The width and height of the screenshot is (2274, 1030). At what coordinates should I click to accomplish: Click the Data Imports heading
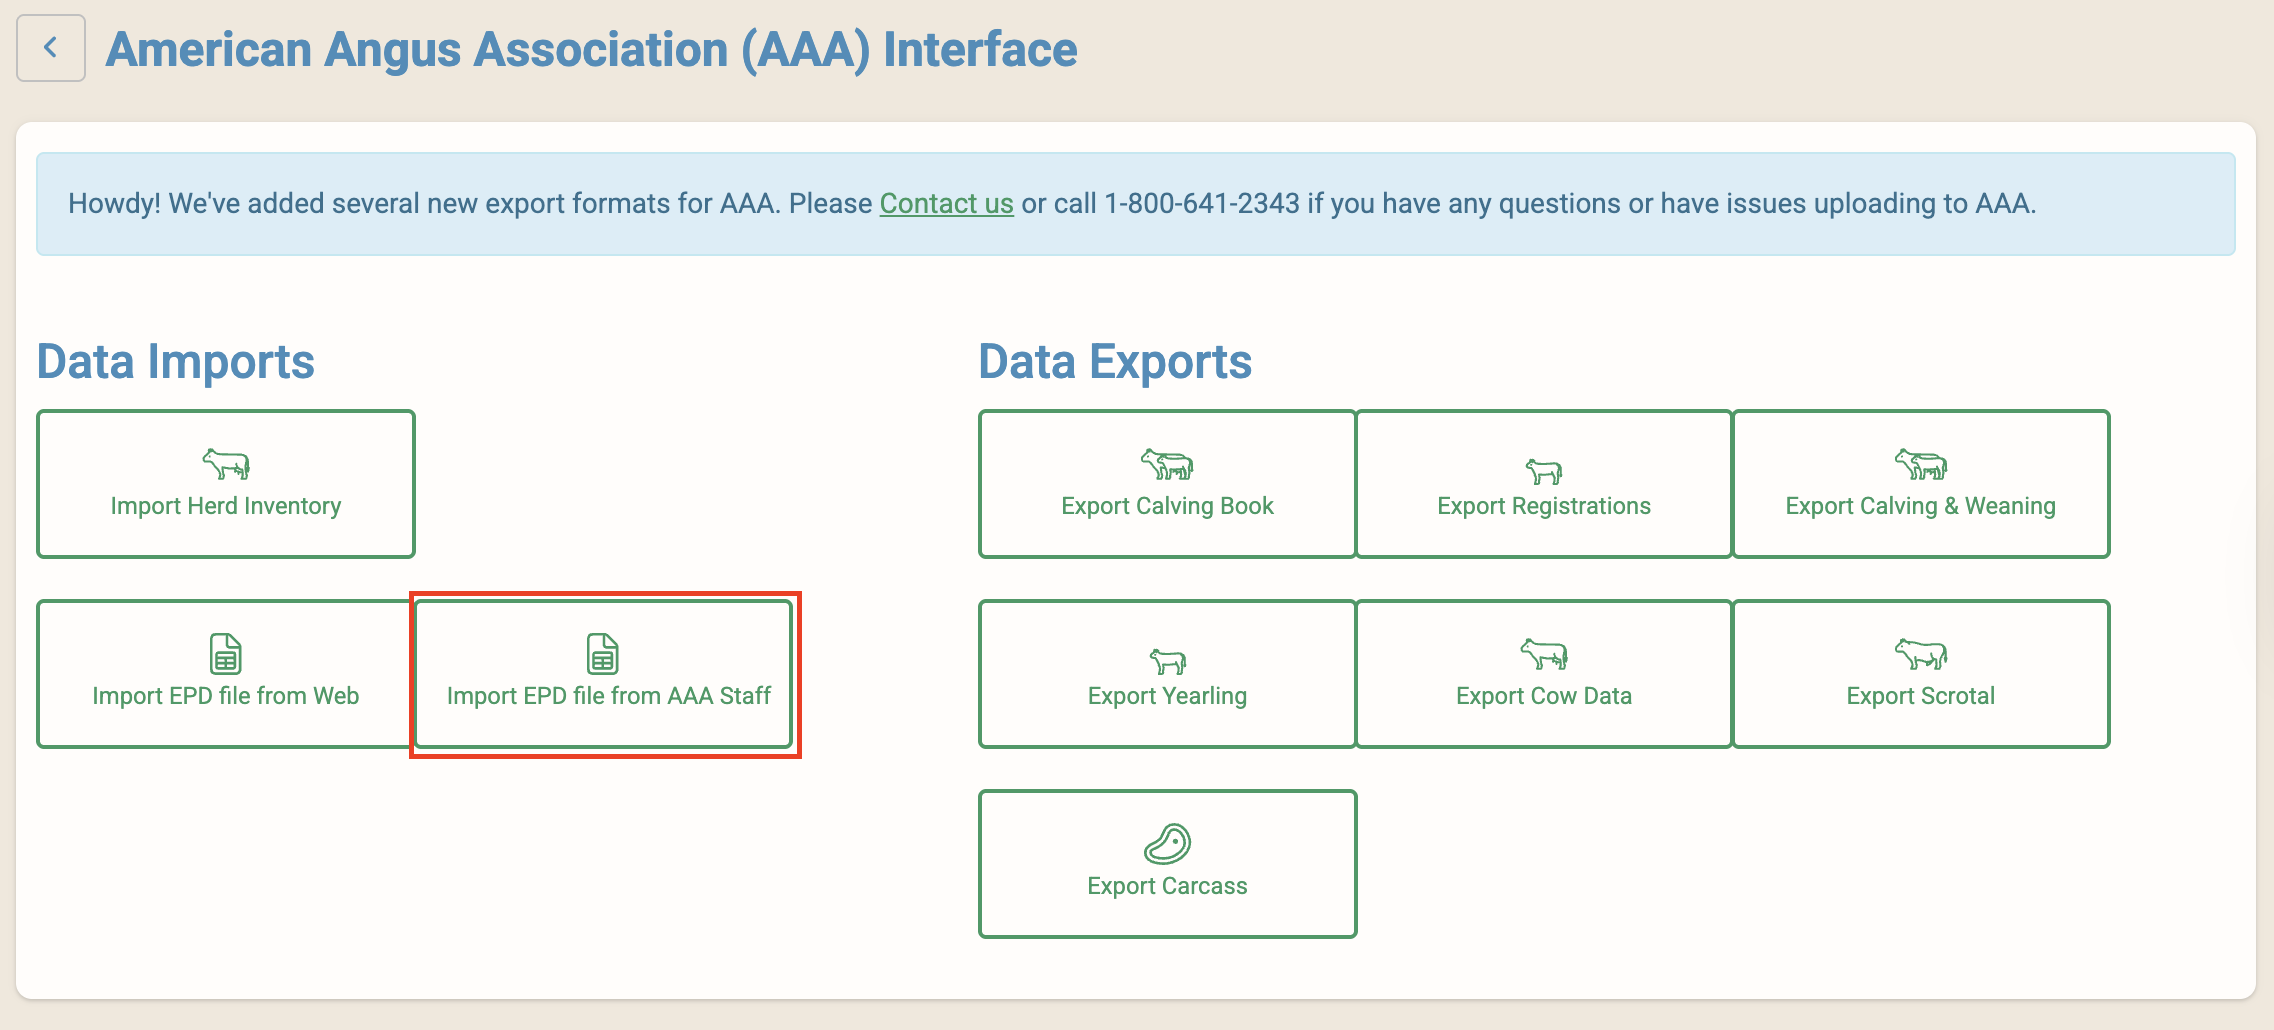coord(176,362)
